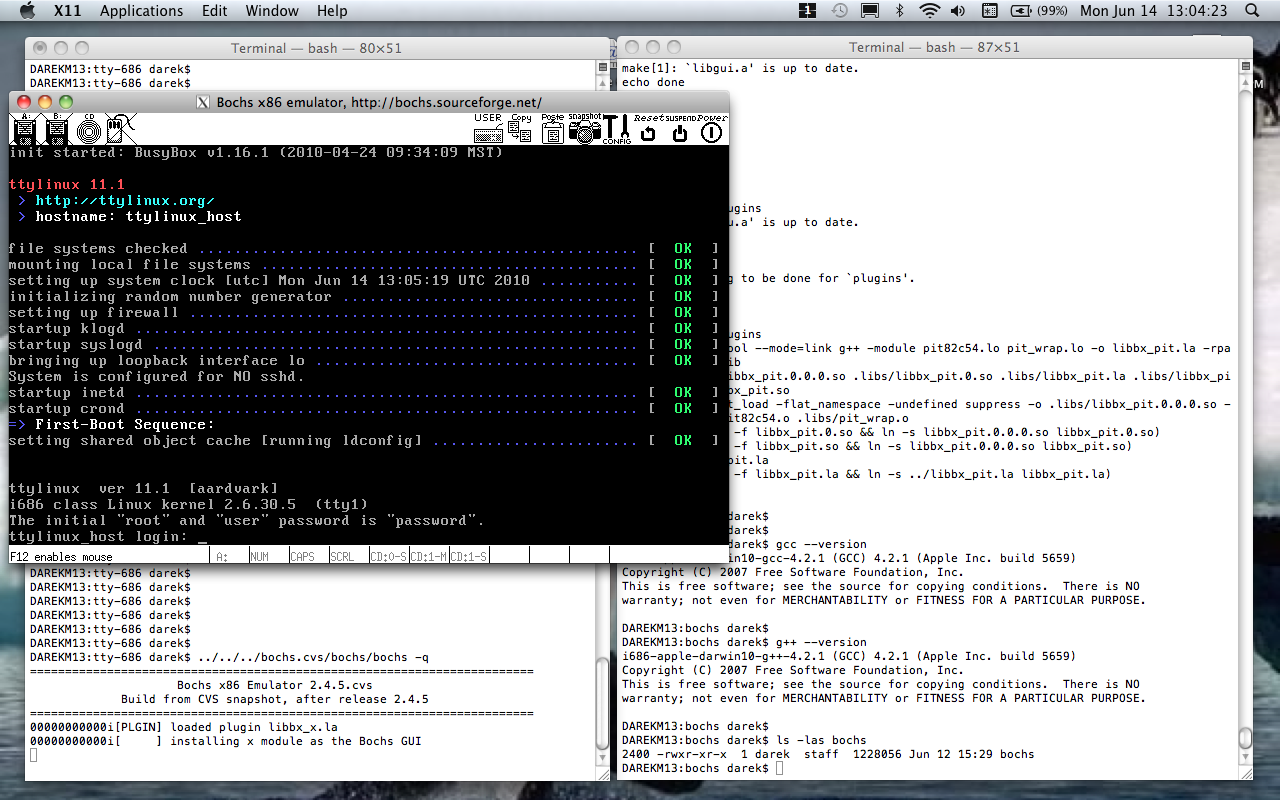Click the Bochs Reset icon
Viewport: 1280px width, 800px height.
(x=648, y=128)
